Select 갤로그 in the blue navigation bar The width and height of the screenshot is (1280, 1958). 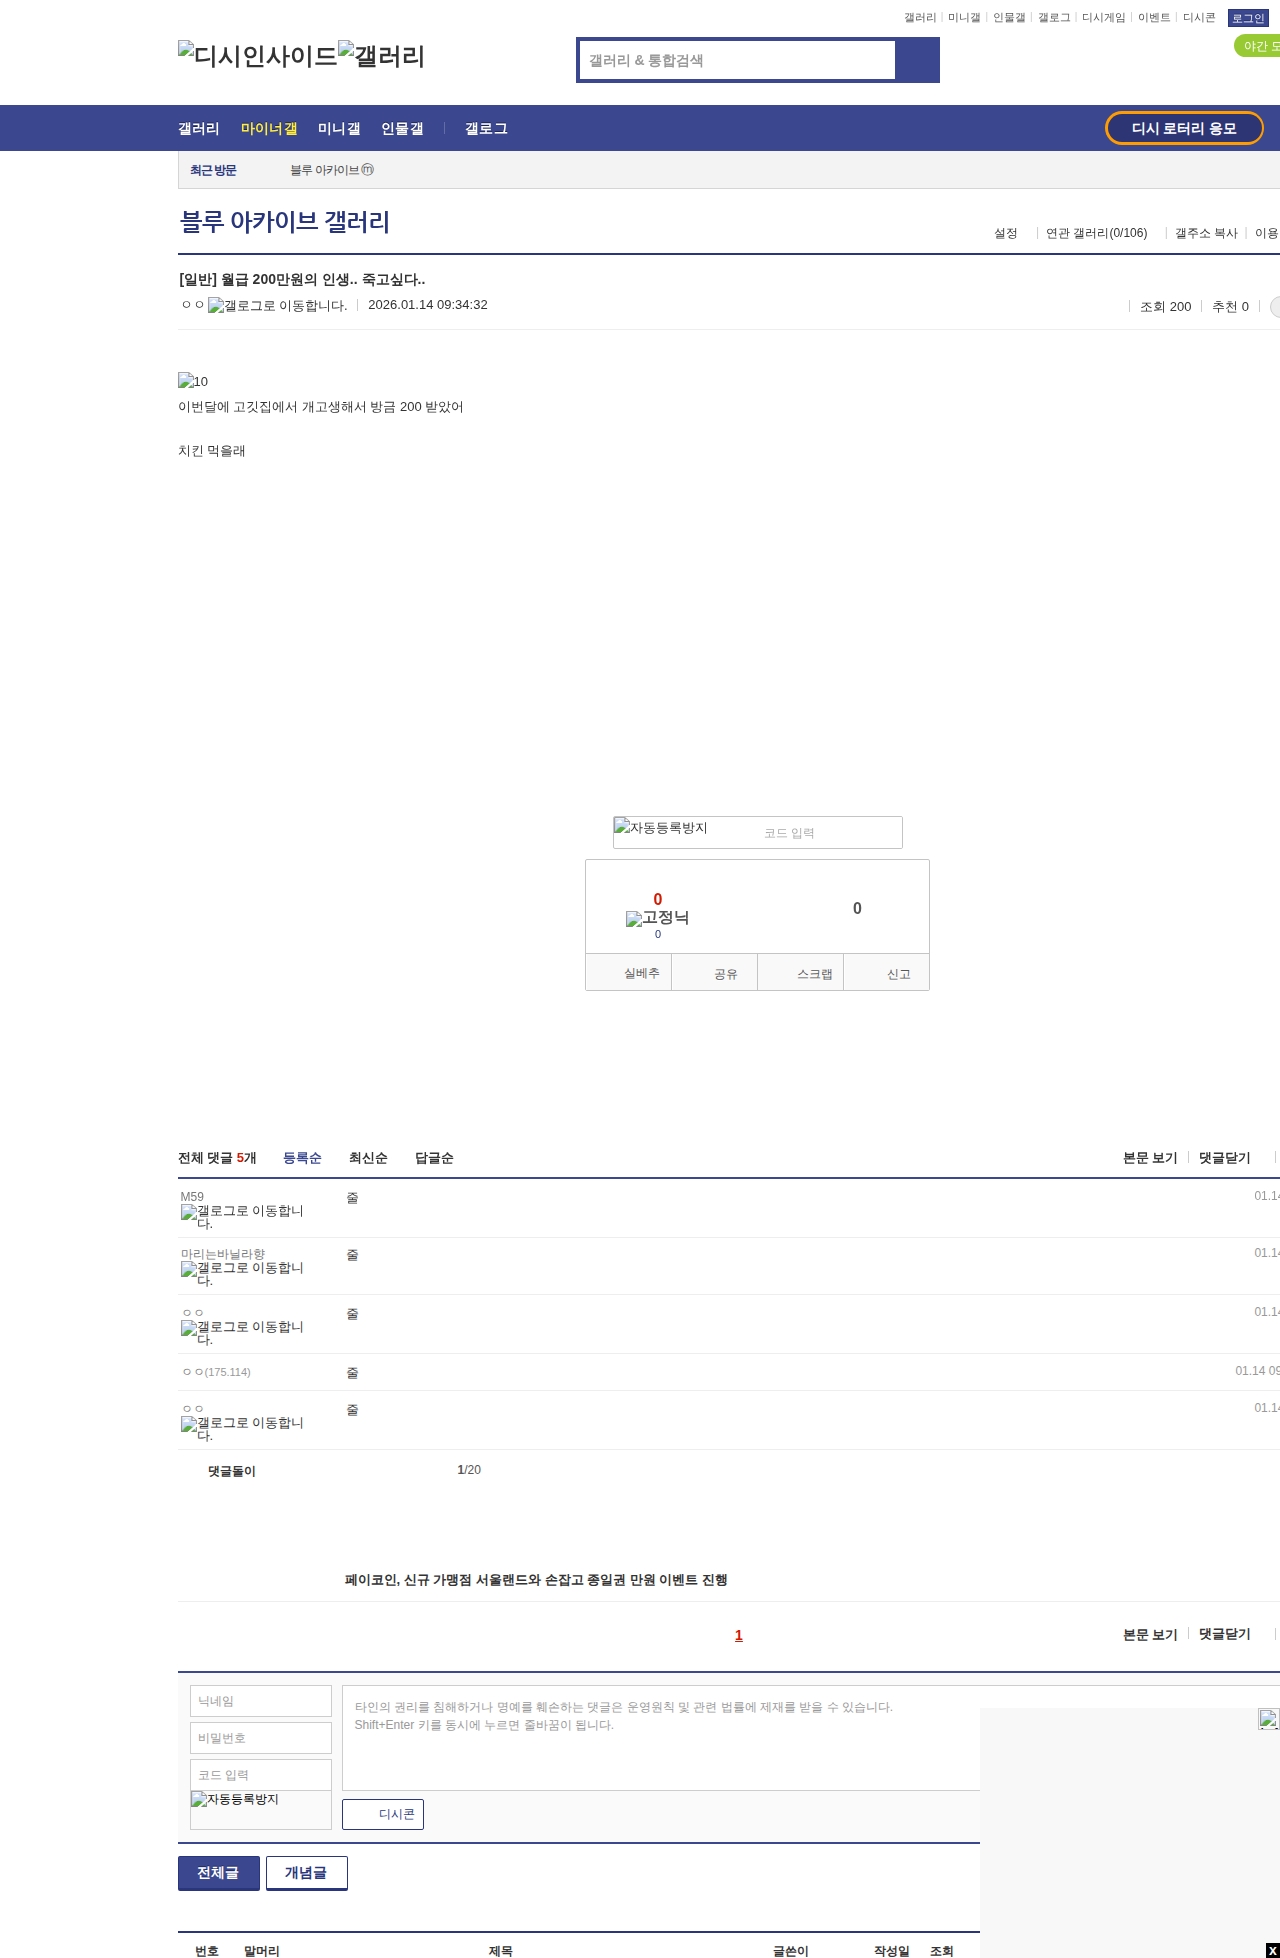point(486,128)
